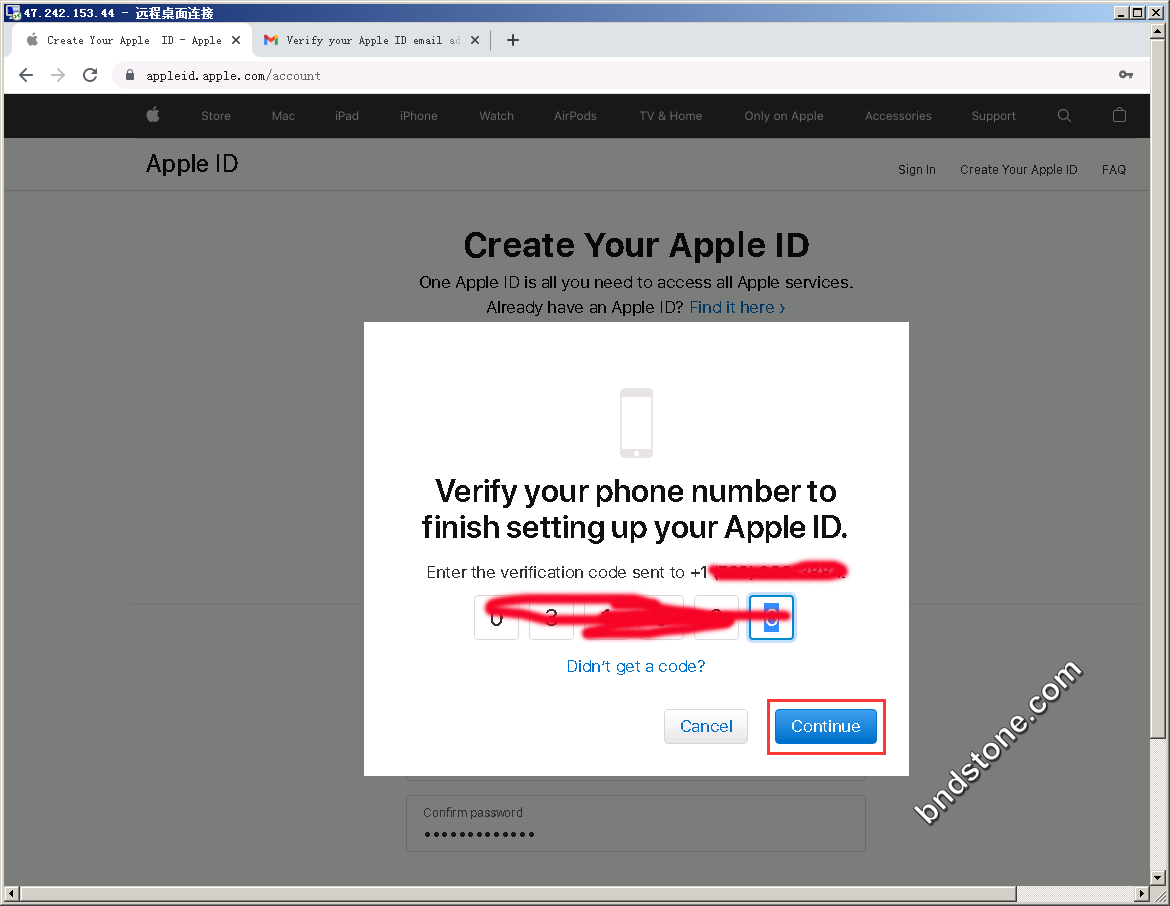Reload the page with refresh icon
1170x906 pixels.
pos(90,75)
